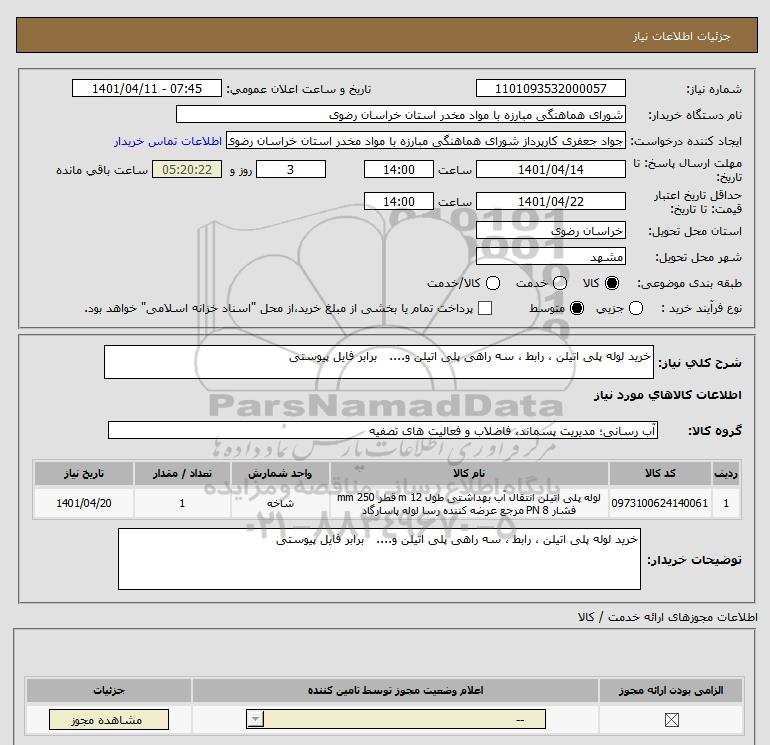
Task: Click the تاریخ نیاز column header
Action: 83,473
